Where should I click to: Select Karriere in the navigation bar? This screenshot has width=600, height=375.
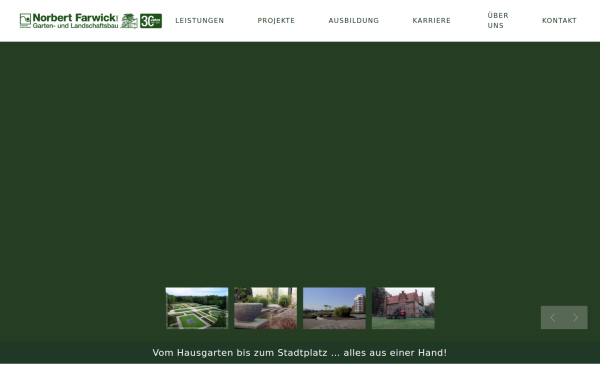point(431,21)
